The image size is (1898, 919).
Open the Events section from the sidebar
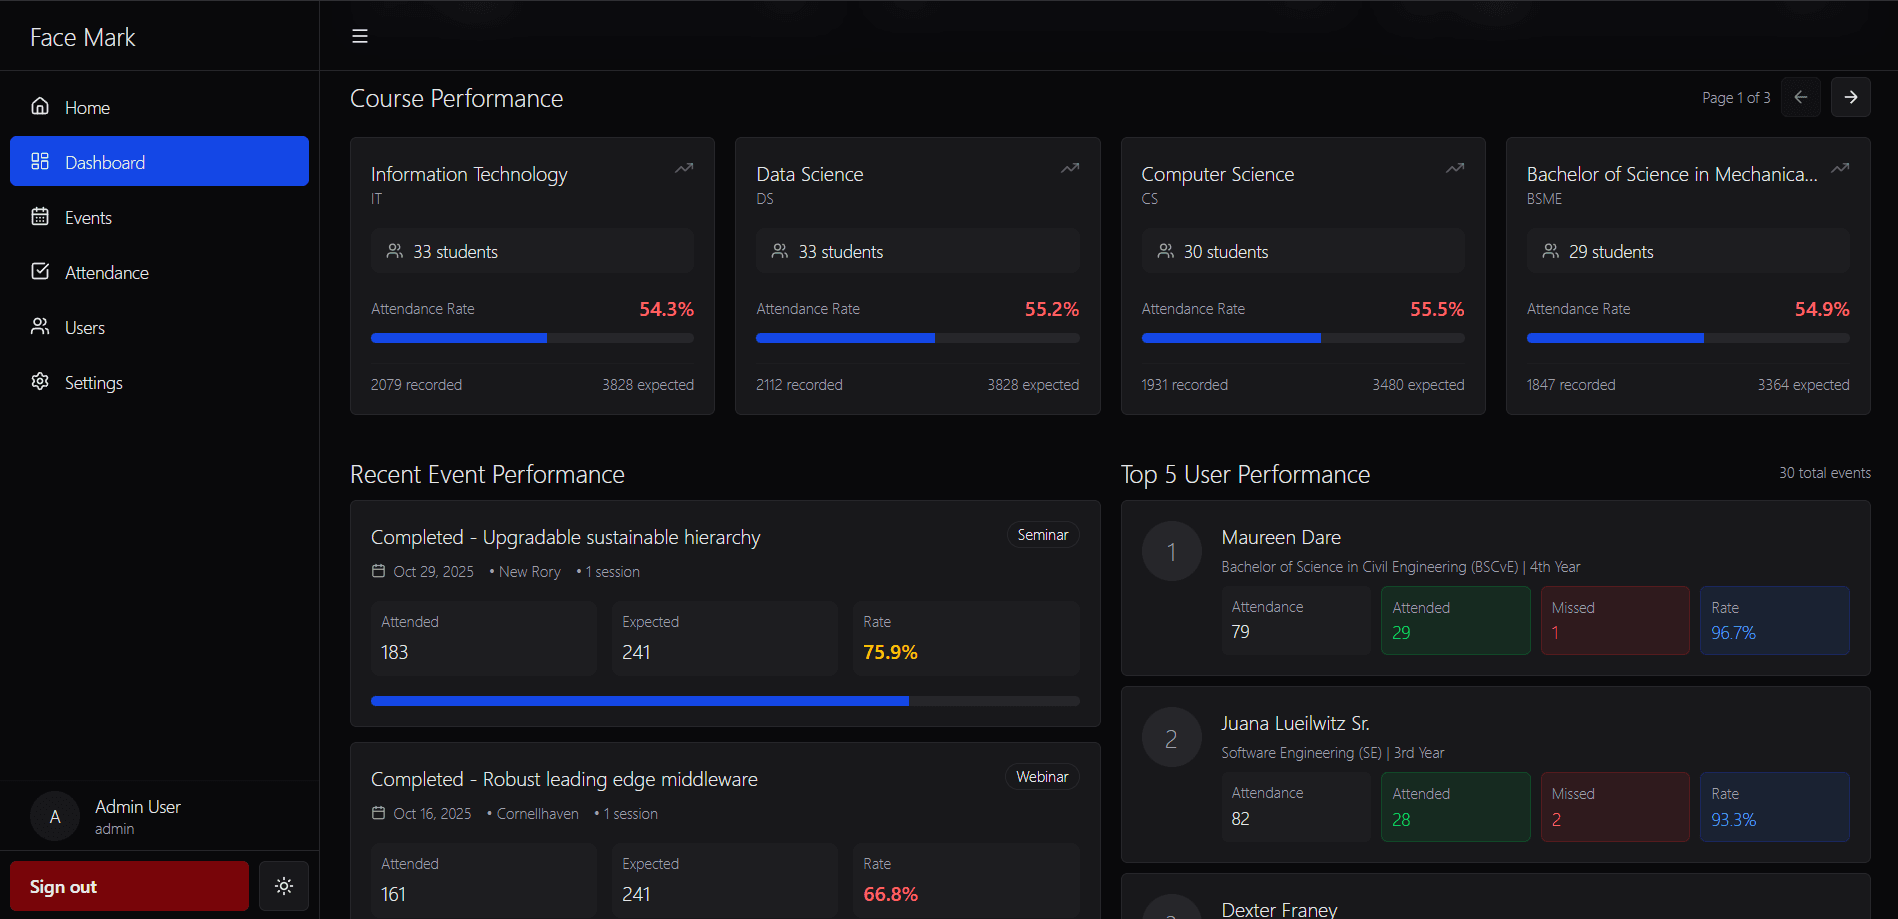(89, 217)
